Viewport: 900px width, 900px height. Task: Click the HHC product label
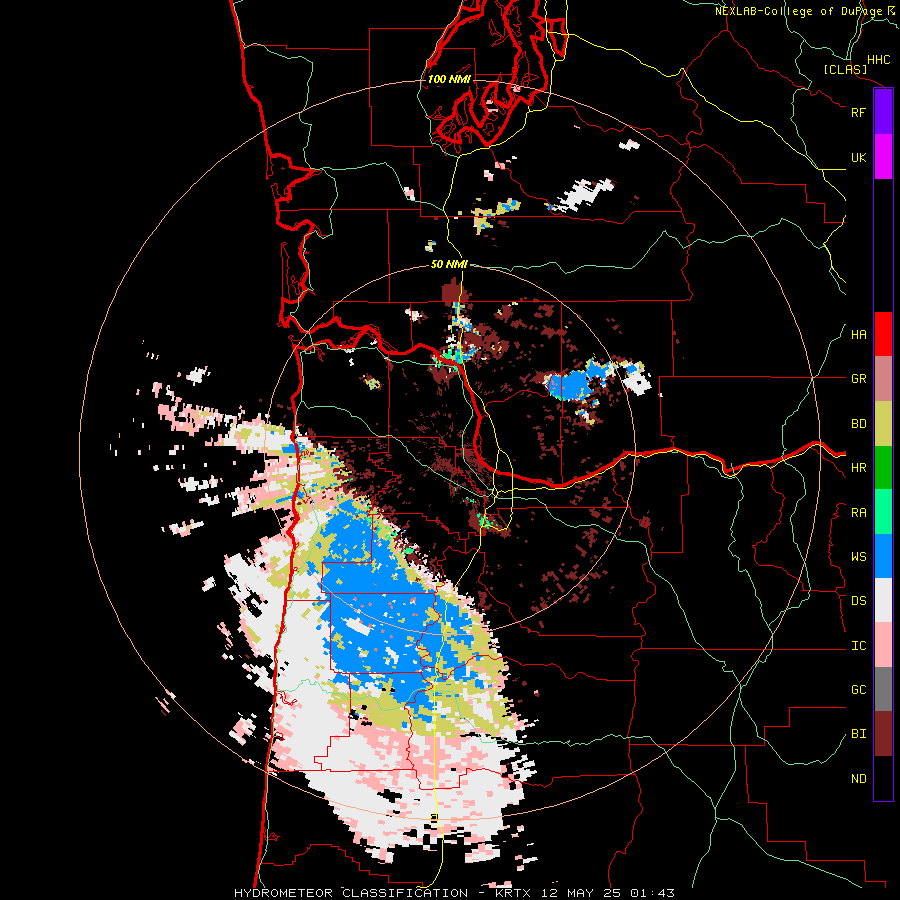click(x=878, y=60)
